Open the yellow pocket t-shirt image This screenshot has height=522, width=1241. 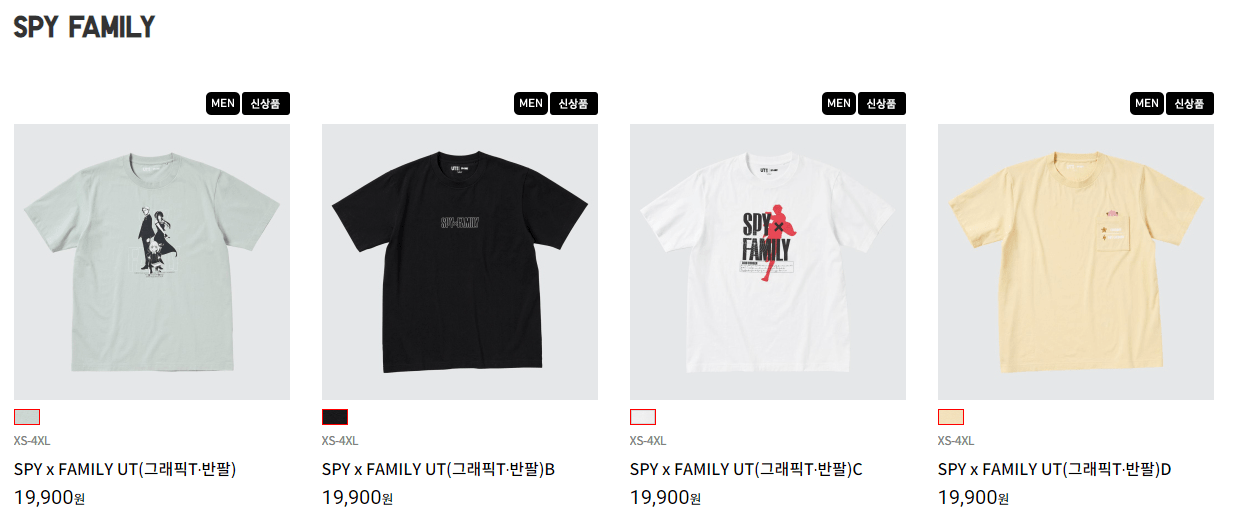(1076, 262)
